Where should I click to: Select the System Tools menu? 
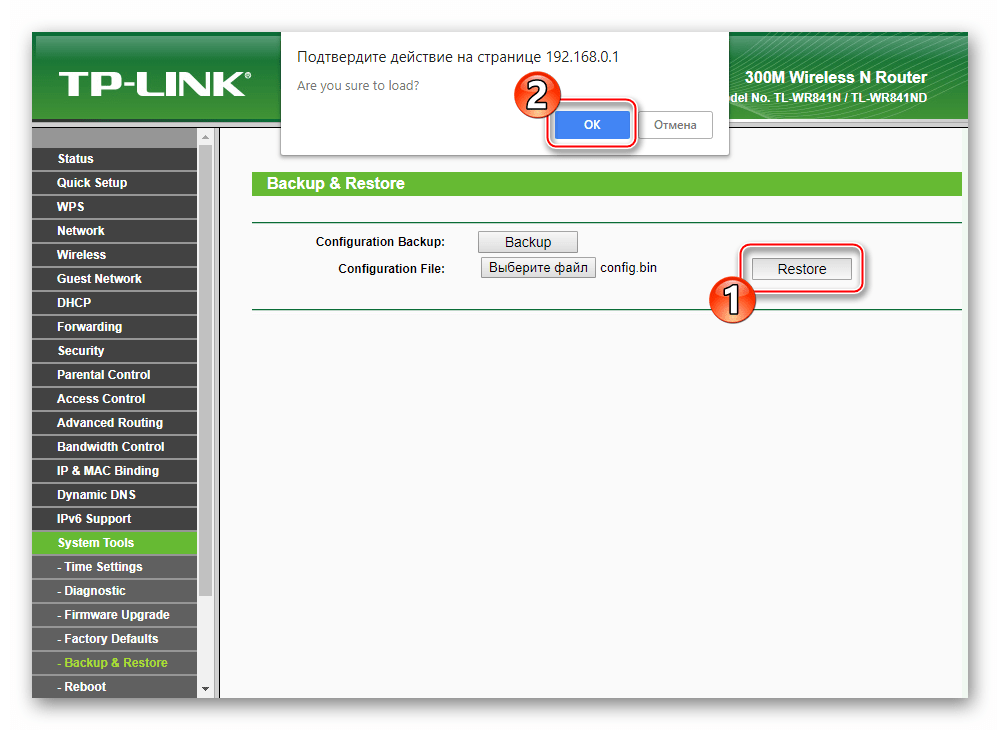[x=114, y=543]
